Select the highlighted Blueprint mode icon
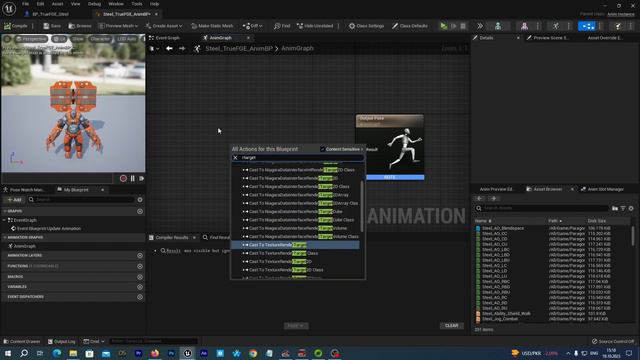This screenshot has height=360, width=640. 587,26
